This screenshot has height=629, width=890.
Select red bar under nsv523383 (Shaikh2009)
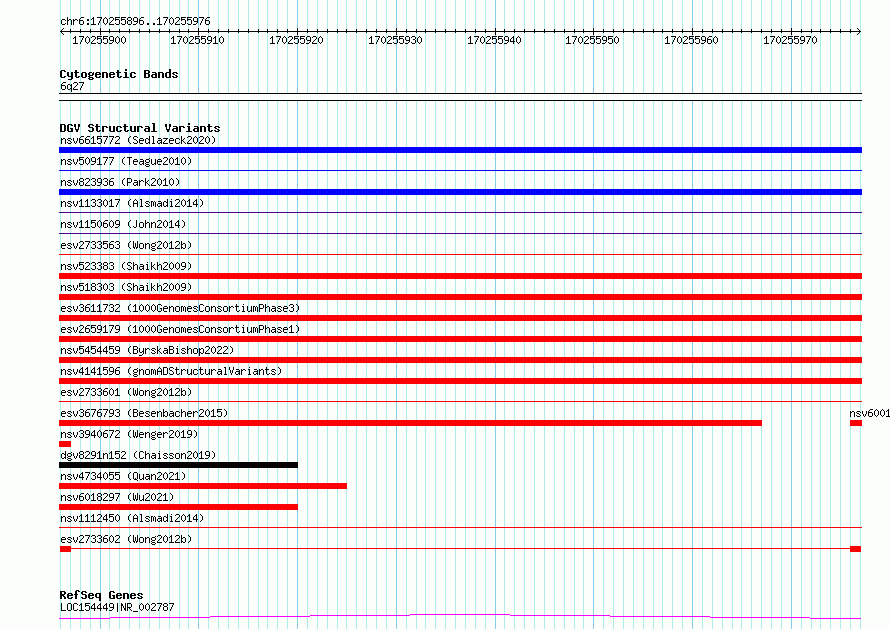[460, 276]
